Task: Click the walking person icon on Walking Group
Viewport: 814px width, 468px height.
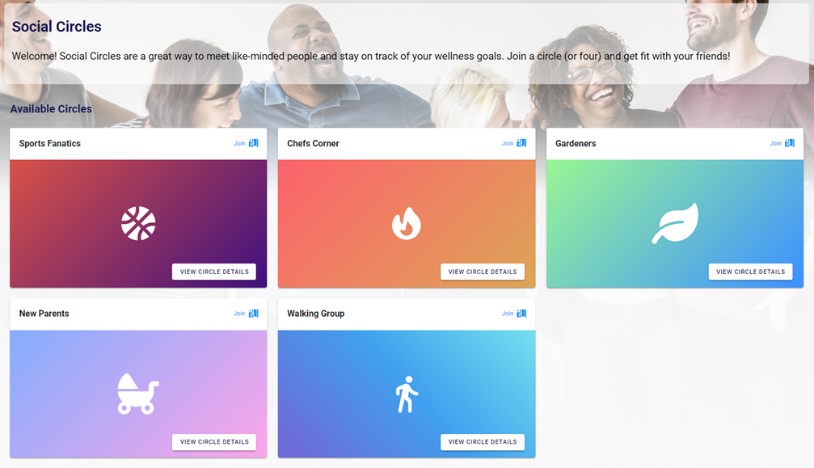Action: 406,394
